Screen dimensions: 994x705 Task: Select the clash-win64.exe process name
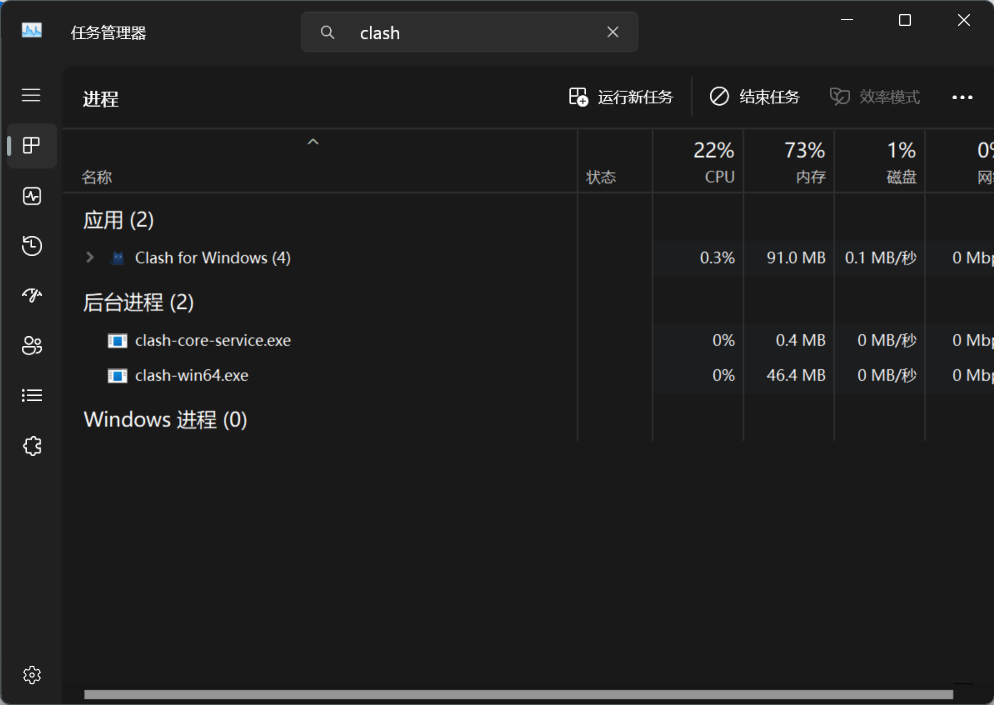[191, 375]
